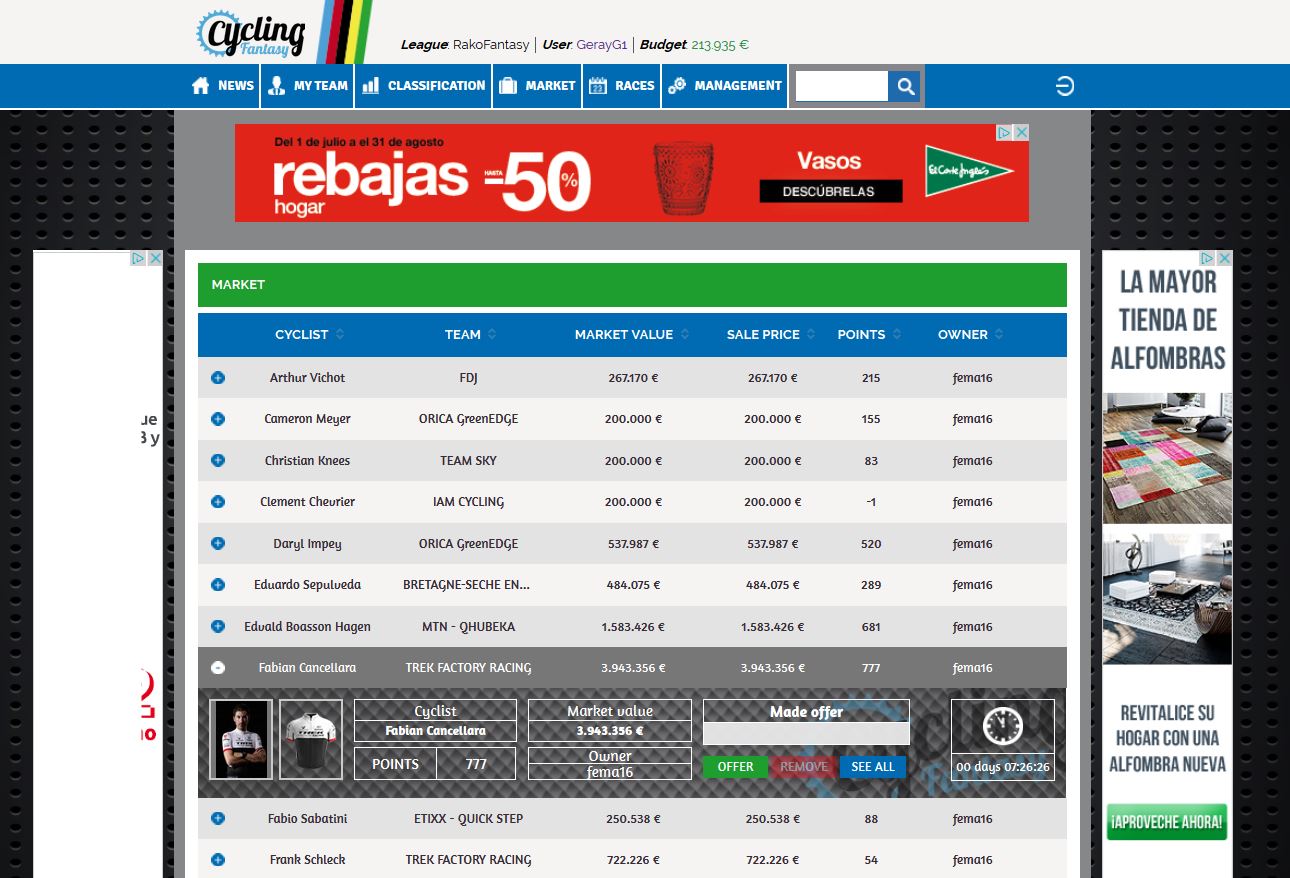
Task: Expand the Arthur Vichot row
Action: [218, 378]
